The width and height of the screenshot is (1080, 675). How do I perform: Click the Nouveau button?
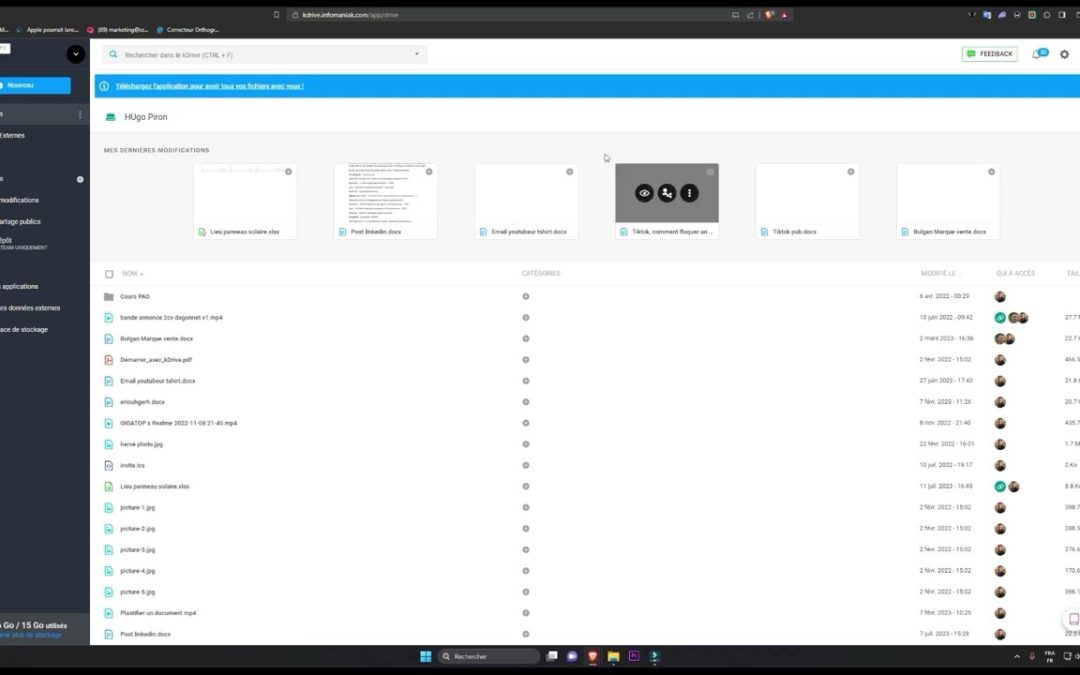[x=34, y=85]
